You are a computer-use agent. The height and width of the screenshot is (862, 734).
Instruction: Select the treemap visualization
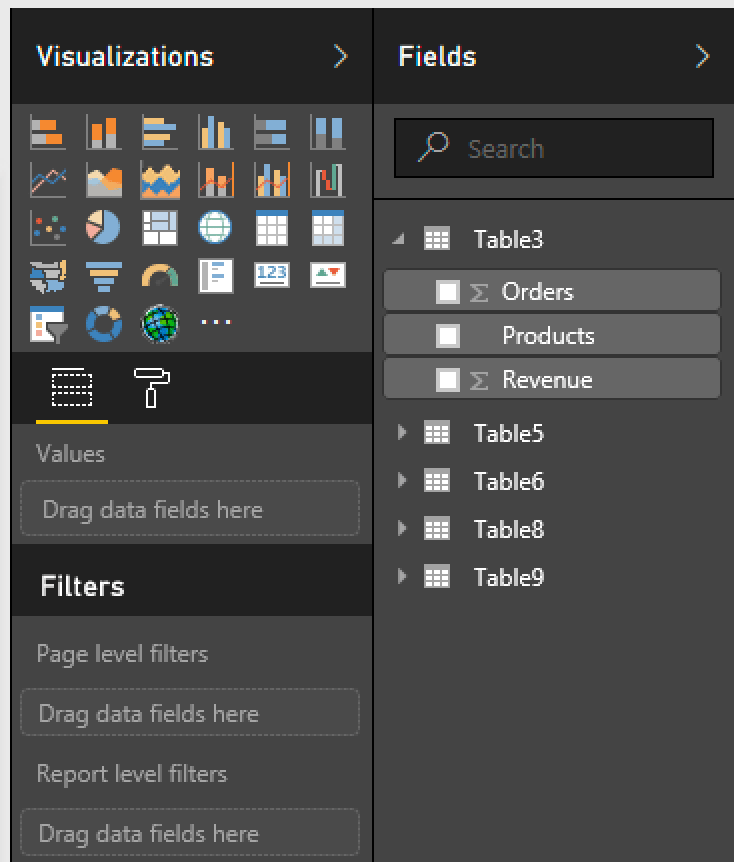point(159,228)
